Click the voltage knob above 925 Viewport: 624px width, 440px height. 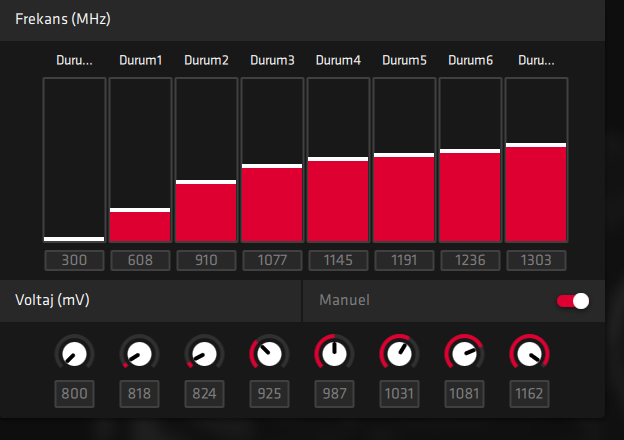[269, 354]
